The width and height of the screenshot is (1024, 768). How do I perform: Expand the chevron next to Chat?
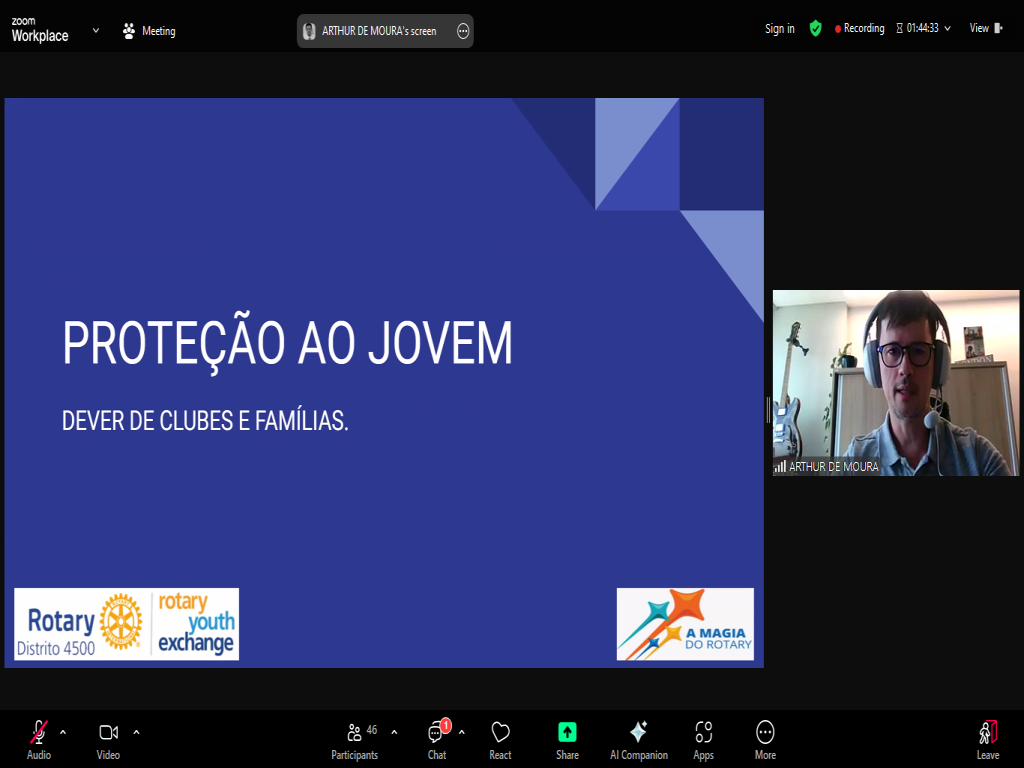coord(462,731)
